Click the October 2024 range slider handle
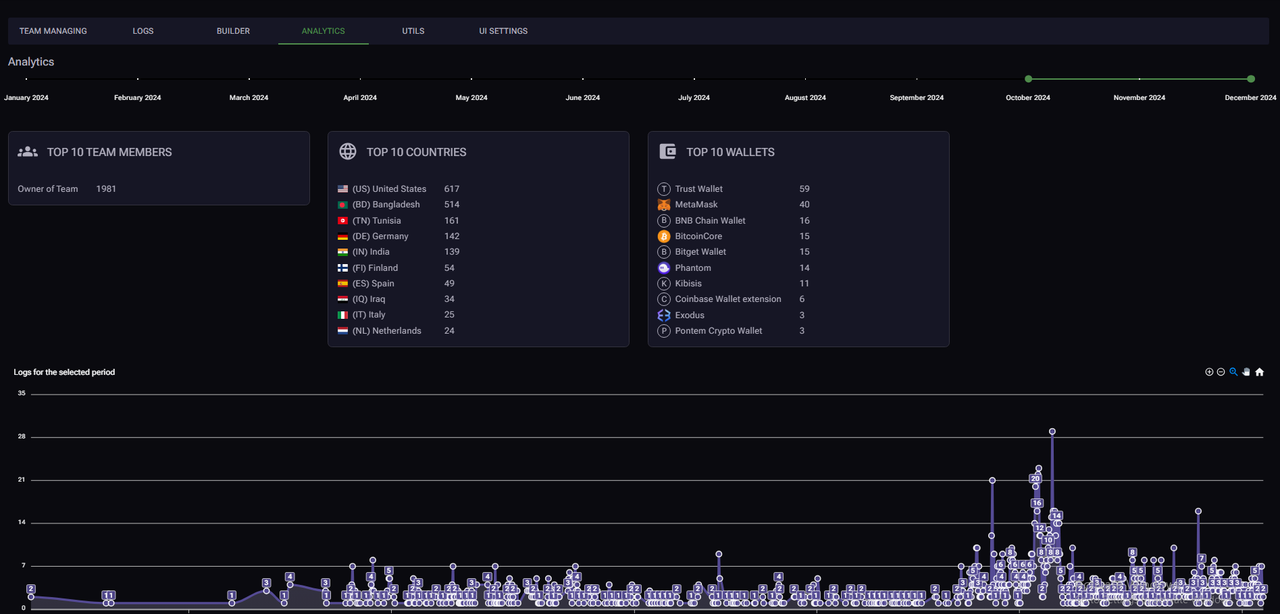 (x=1028, y=78)
